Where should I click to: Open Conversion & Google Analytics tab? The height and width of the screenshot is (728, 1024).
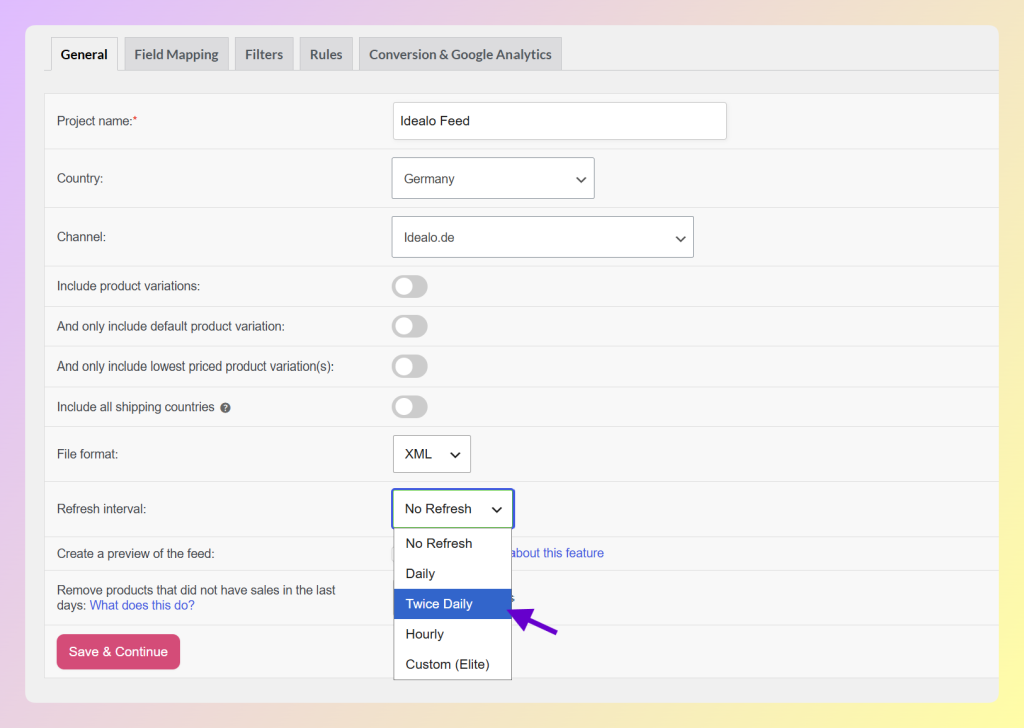pyautogui.click(x=460, y=54)
